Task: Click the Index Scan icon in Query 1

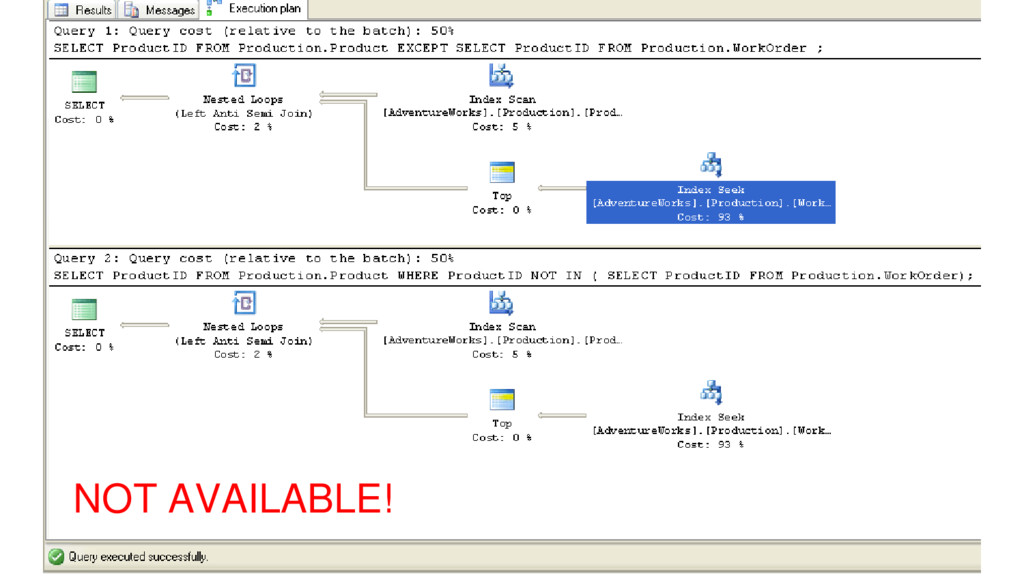Action: [x=501, y=75]
